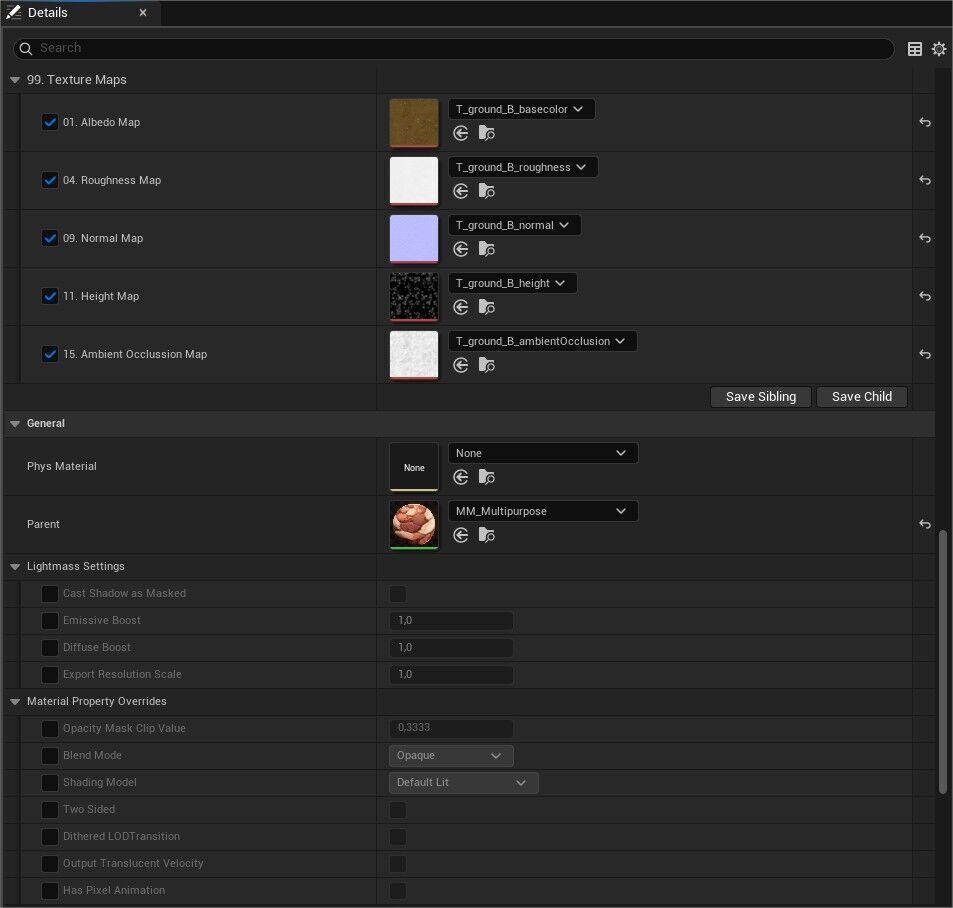Collapse the Lightmass Settings section
953x908 pixels.
tap(15, 566)
